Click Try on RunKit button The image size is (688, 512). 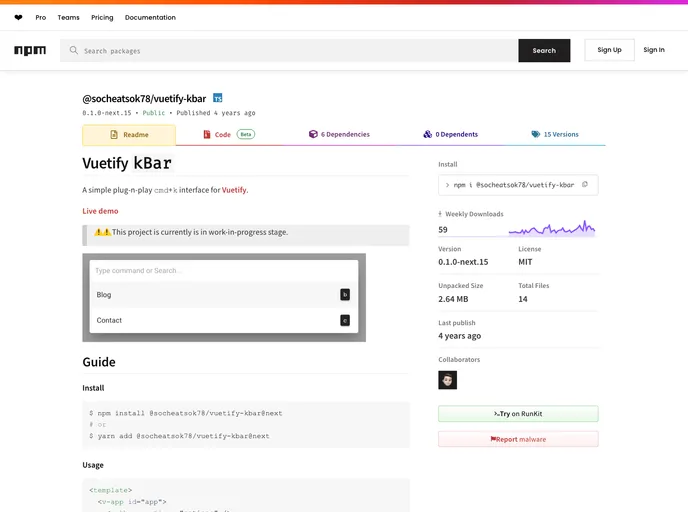coord(518,414)
